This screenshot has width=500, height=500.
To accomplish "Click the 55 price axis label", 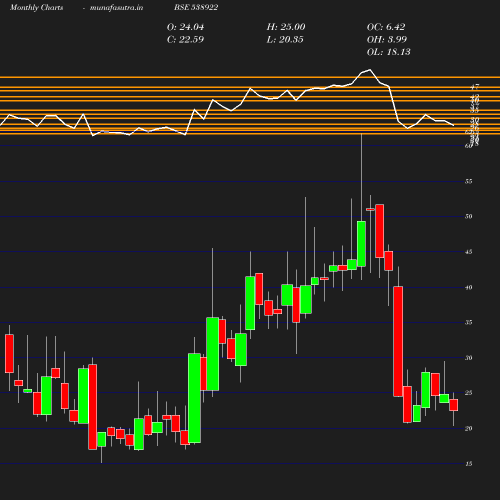I will [469, 182].
